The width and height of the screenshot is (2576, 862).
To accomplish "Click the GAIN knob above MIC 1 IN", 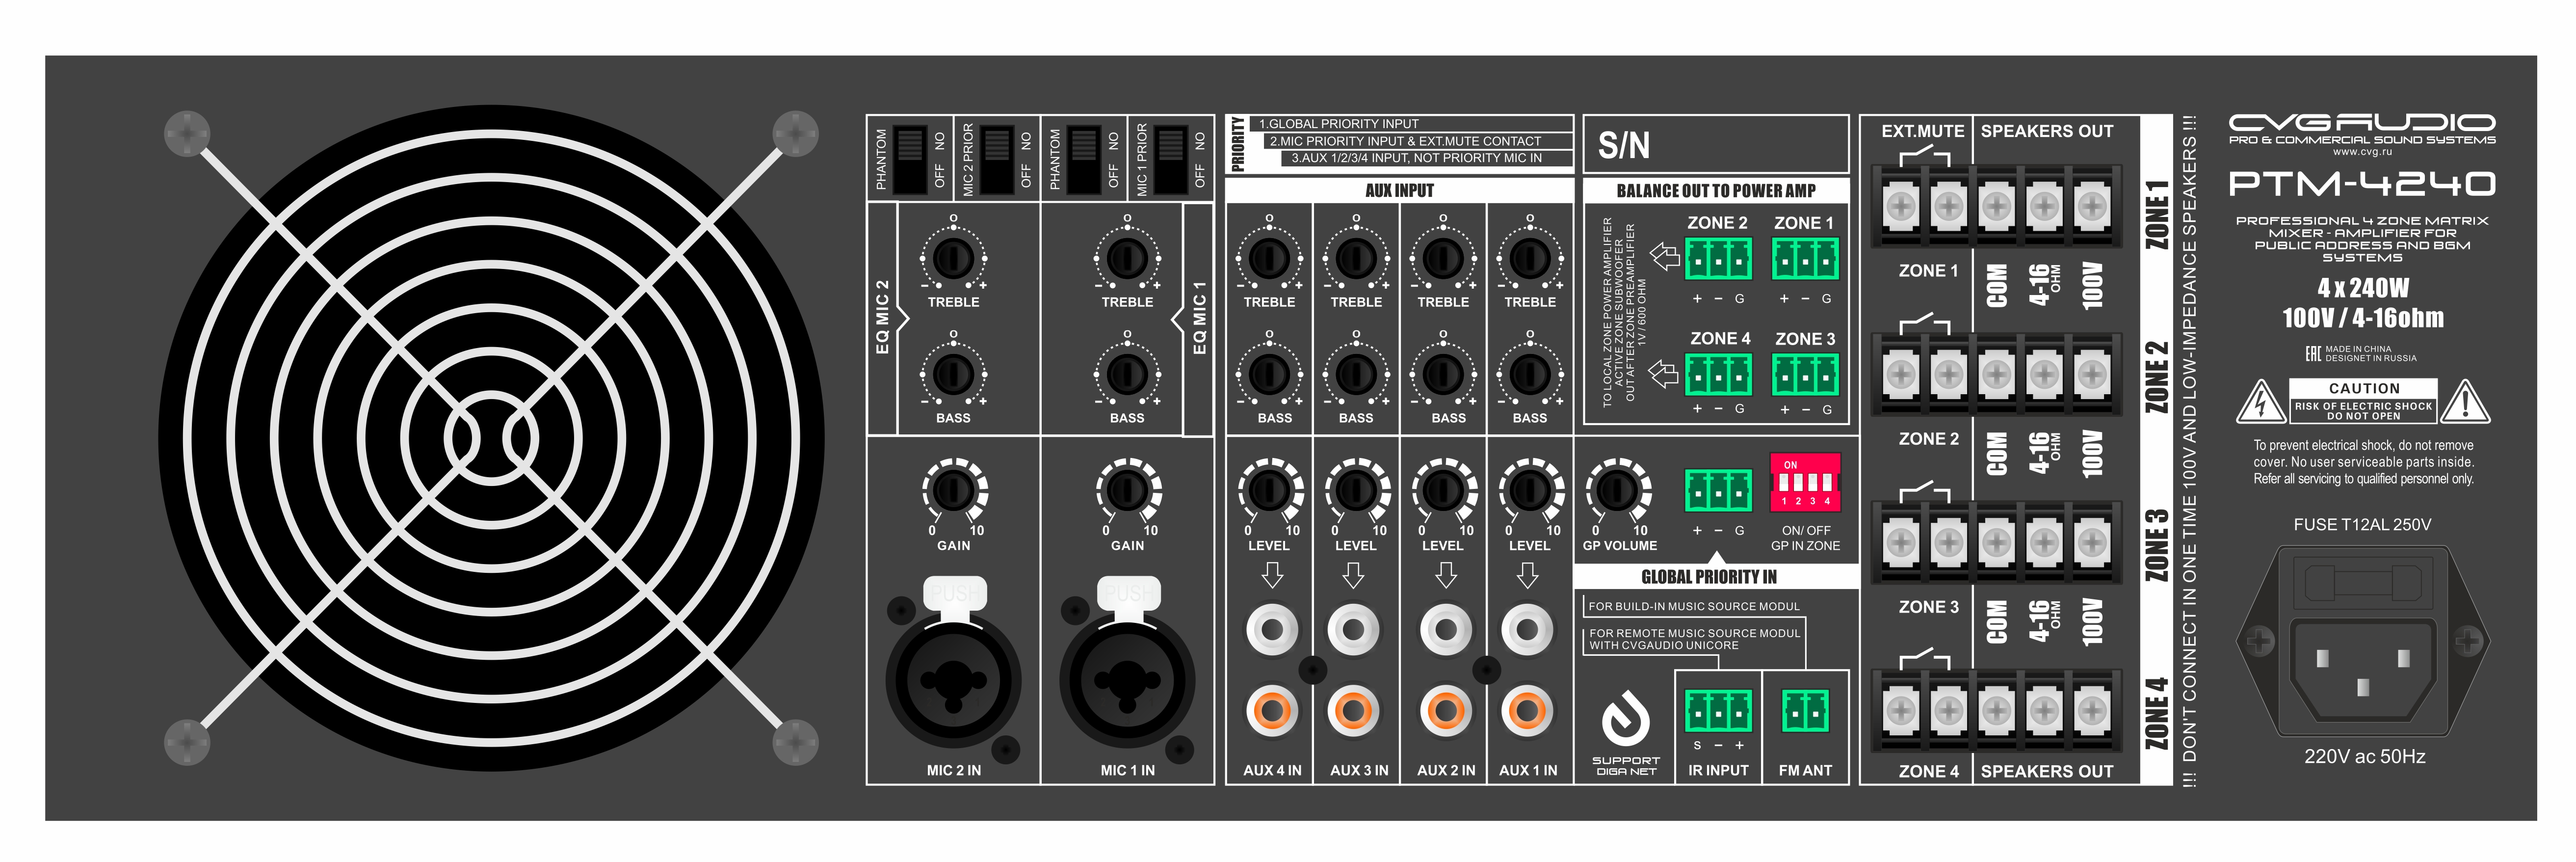I will (x=1127, y=490).
